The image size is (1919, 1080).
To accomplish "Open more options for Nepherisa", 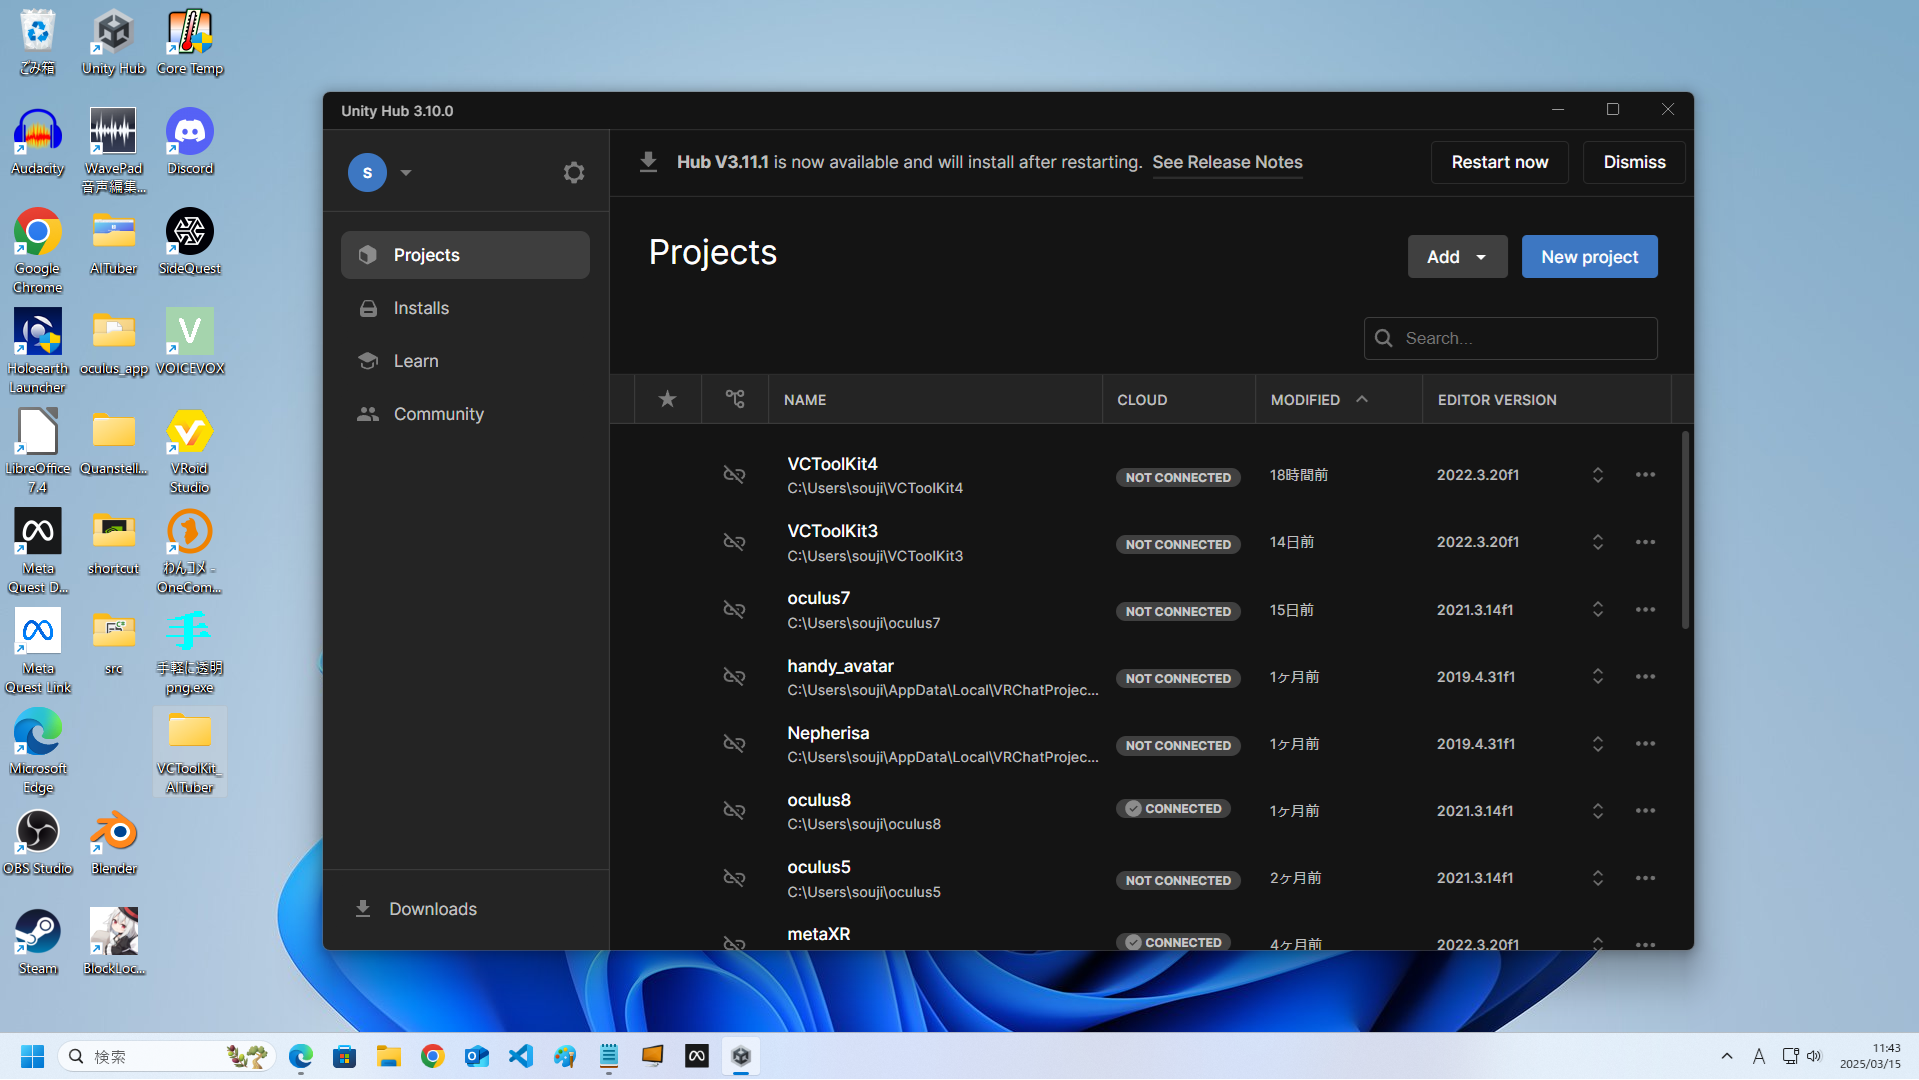I will click(1645, 744).
